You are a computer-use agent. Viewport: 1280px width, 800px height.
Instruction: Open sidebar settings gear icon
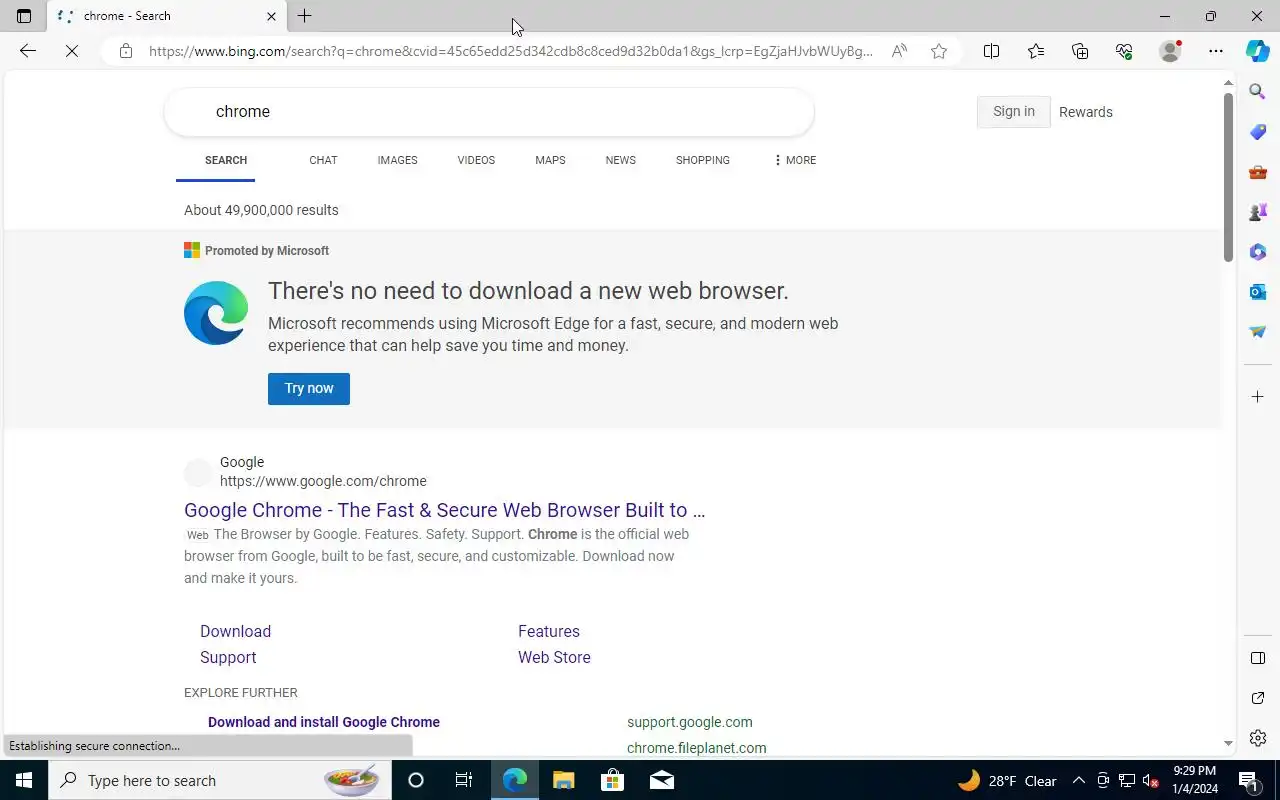click(1258, 738)
